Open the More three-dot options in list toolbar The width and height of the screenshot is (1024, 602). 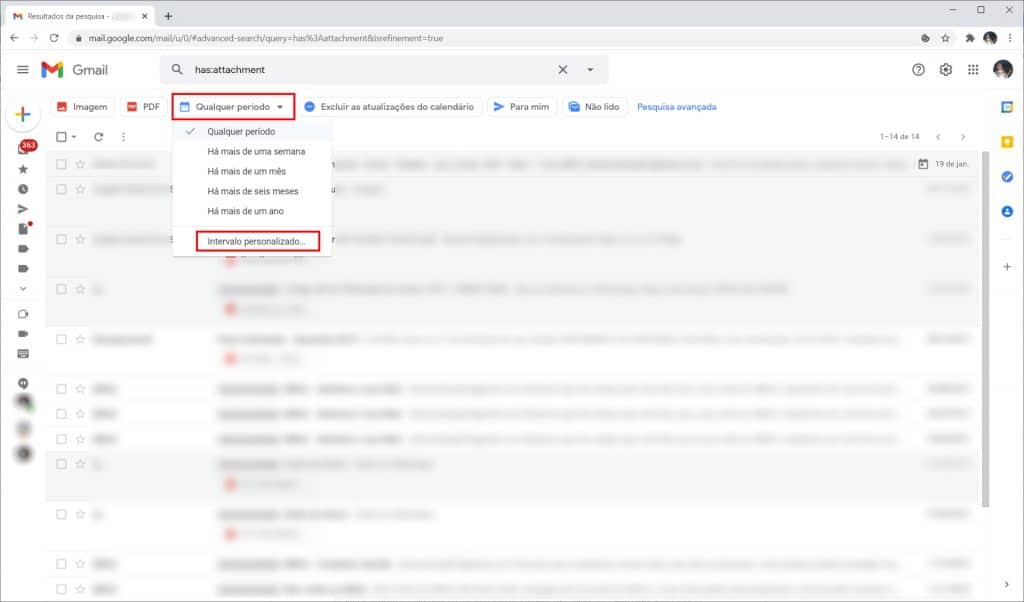(123, 136)
